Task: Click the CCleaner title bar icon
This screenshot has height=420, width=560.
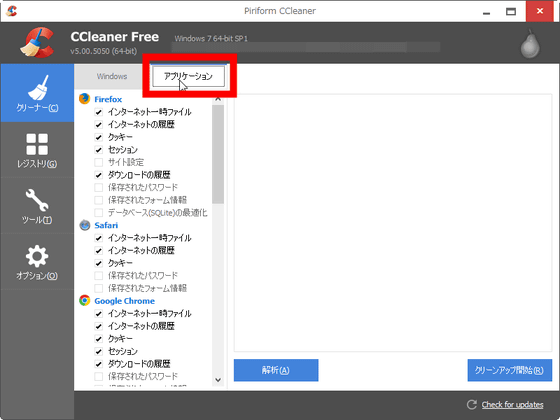Action: click(x=11, y=11)
